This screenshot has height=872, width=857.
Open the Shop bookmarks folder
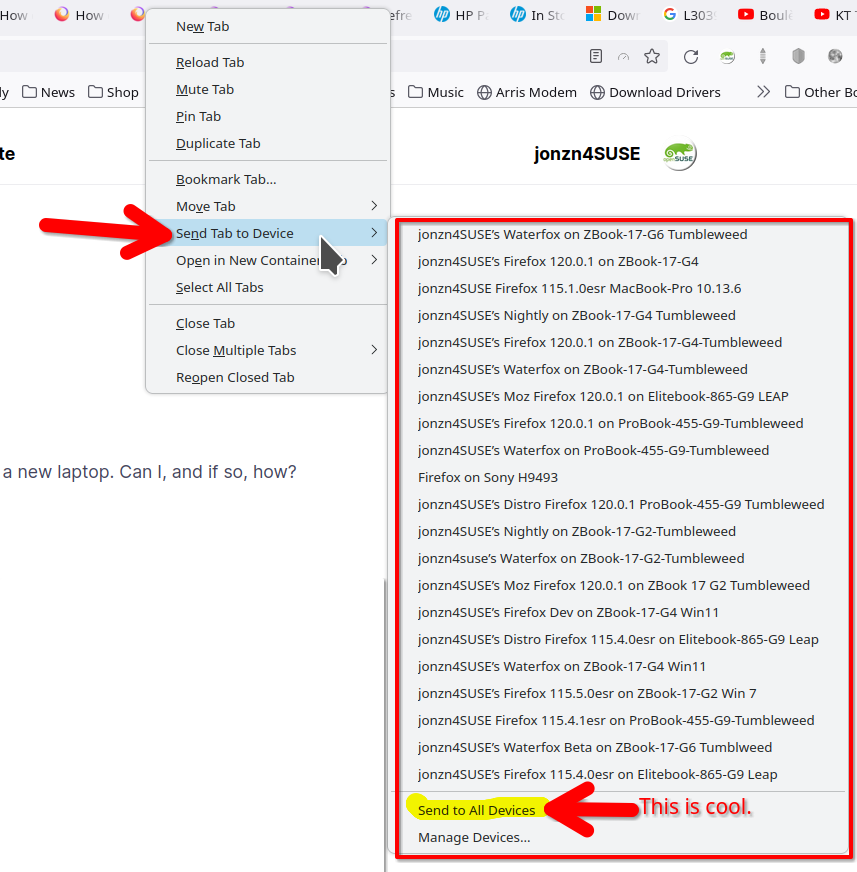pyautogui.click(x=113, y=92)
